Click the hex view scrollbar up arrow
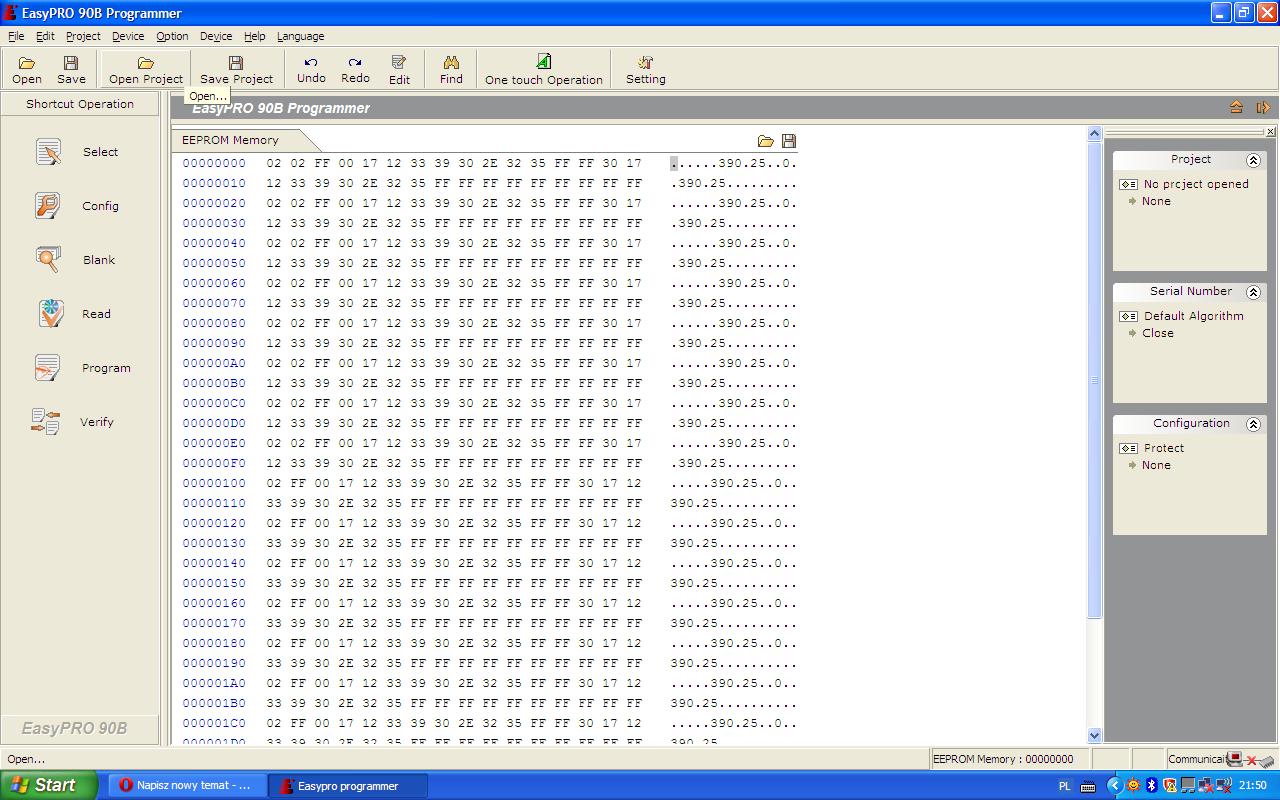This screenshot has width=1280, height=800. 1094,134
